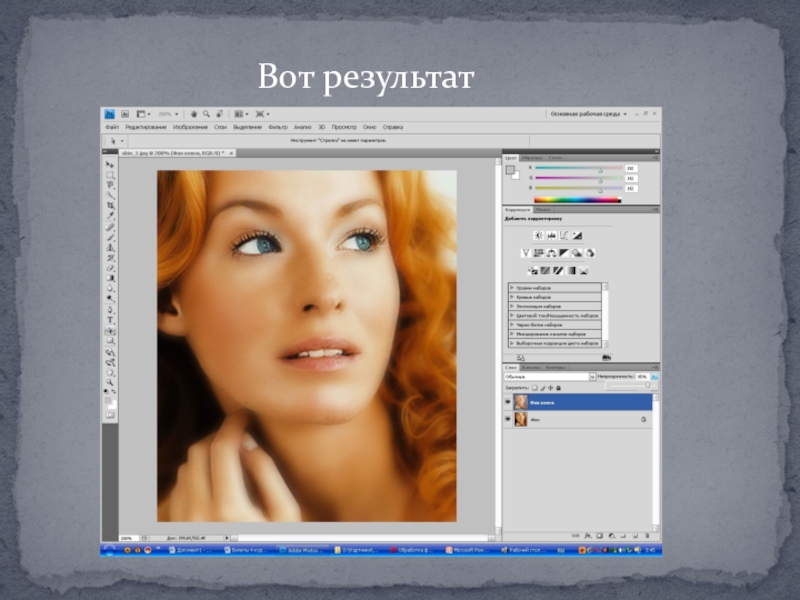Viewport: 800px width, 600px height.
Task: Open the 'Фильтр' menu
Action: 277,127
